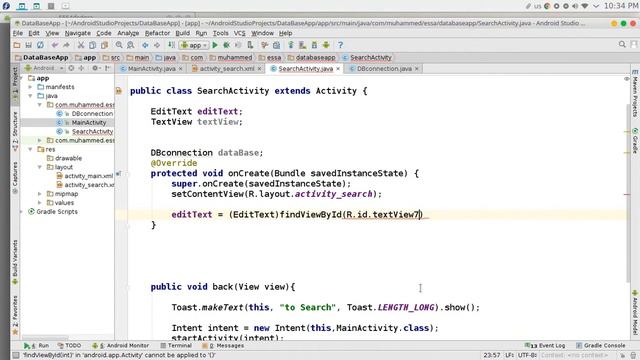The width and height of the screenshot is (640, 360).
Task: Click the Cut scissors icon
Action: tap(81, 45)
